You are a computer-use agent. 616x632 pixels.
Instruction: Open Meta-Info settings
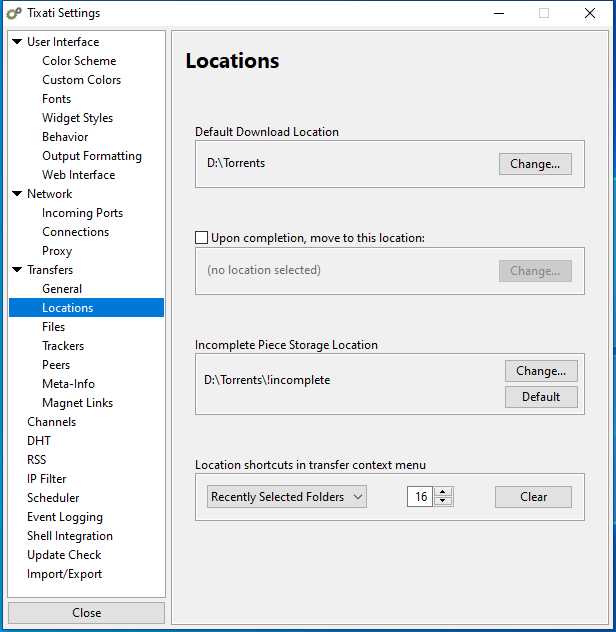68,384
